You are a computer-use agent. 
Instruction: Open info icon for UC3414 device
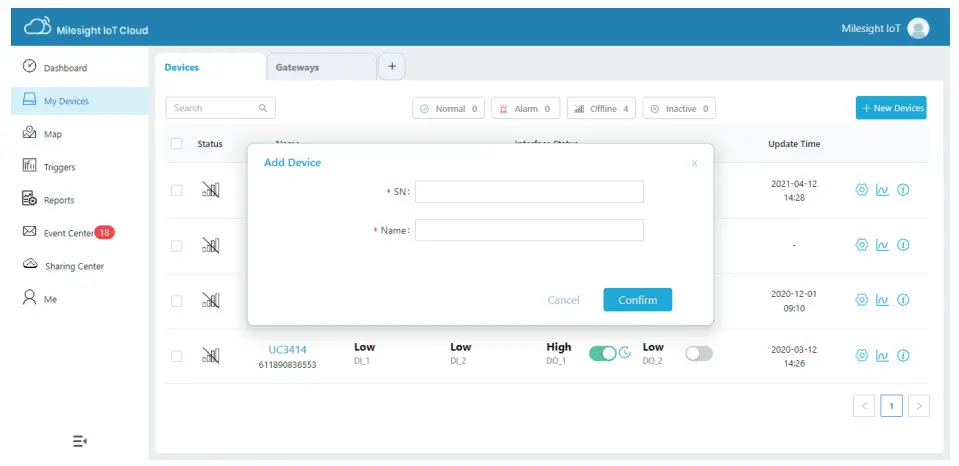[x=903, y=355]
